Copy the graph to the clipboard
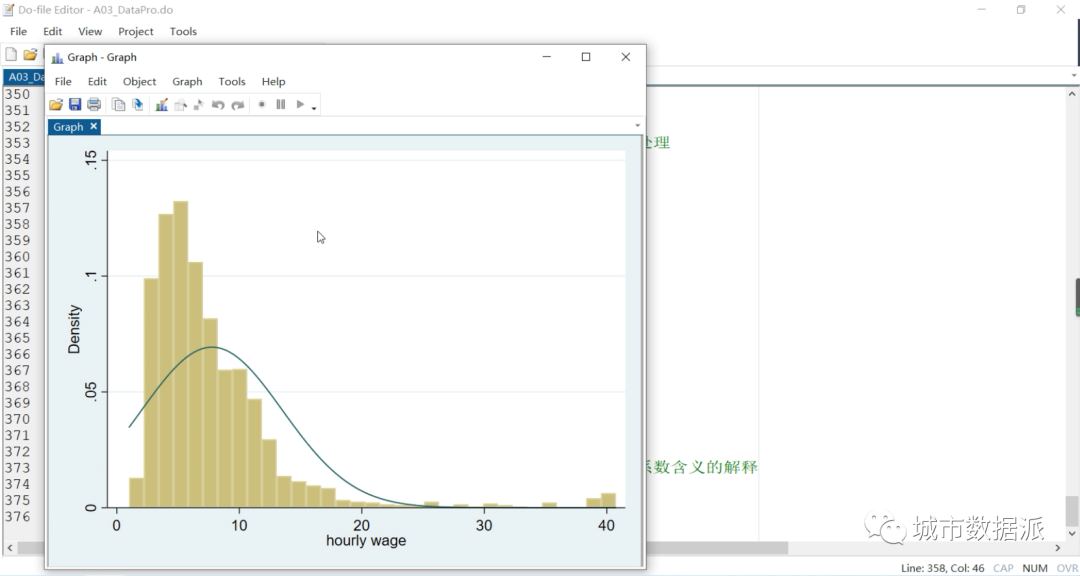This screenshot has width=1080, height=576. (x=118, y=105)
